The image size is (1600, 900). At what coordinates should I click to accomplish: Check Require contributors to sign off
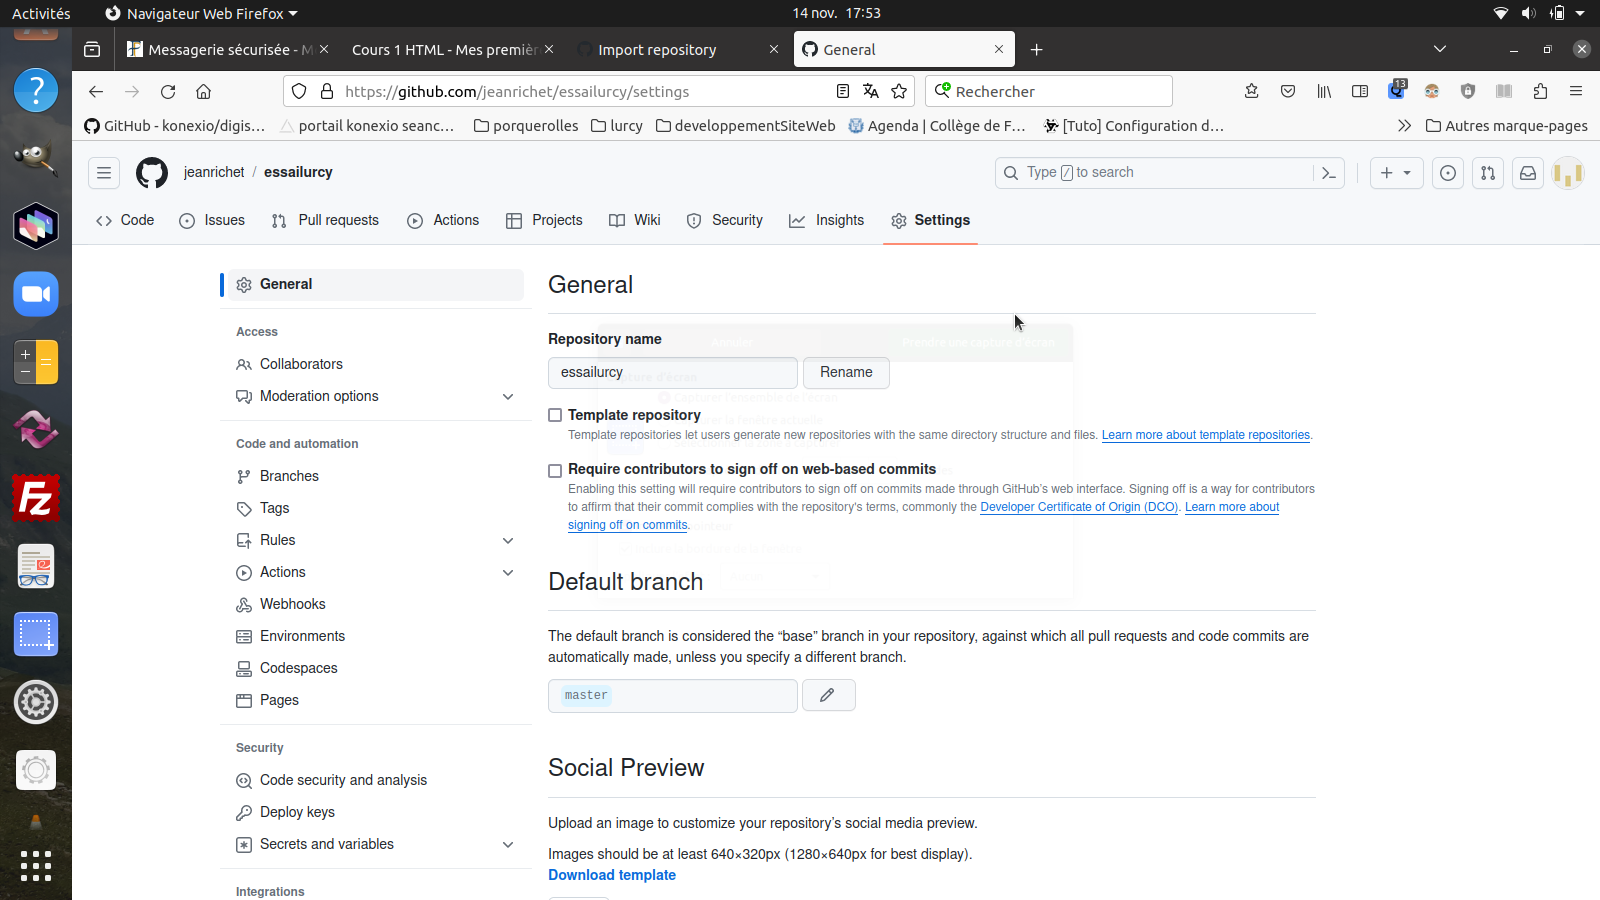pyautogui.click(x=555, y=470)
